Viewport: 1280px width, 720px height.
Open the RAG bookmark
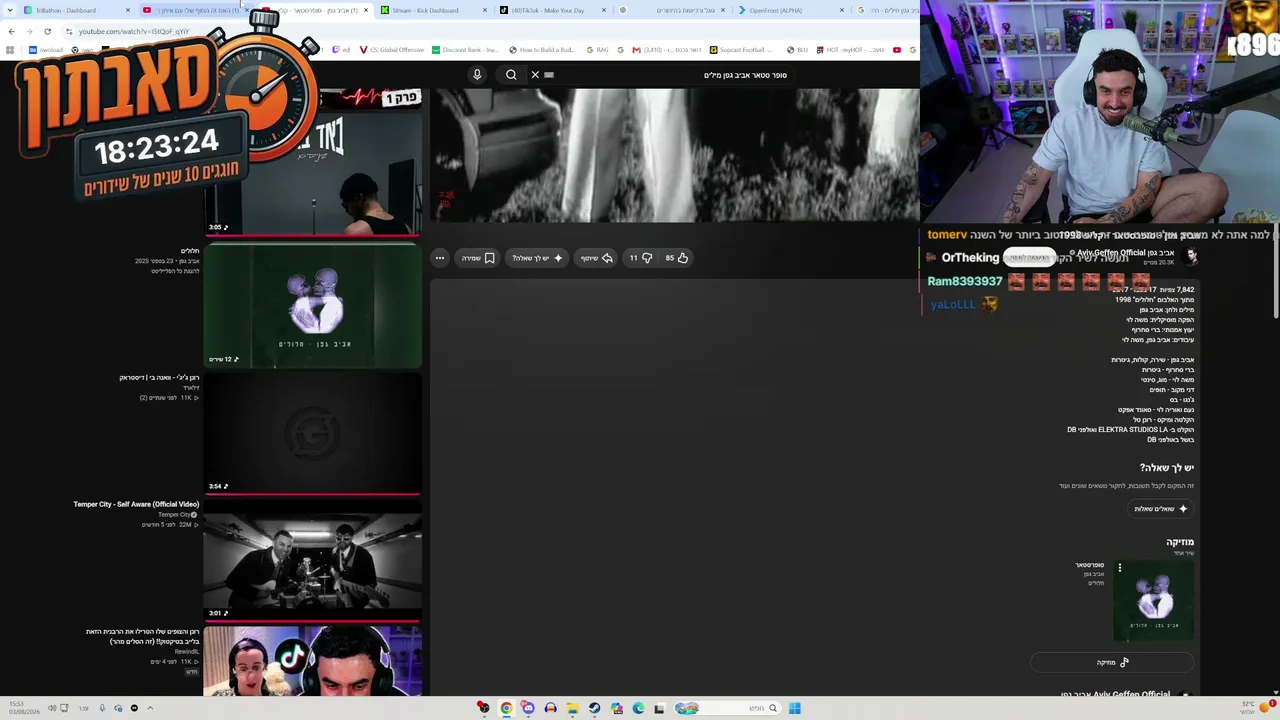point(598,50)
